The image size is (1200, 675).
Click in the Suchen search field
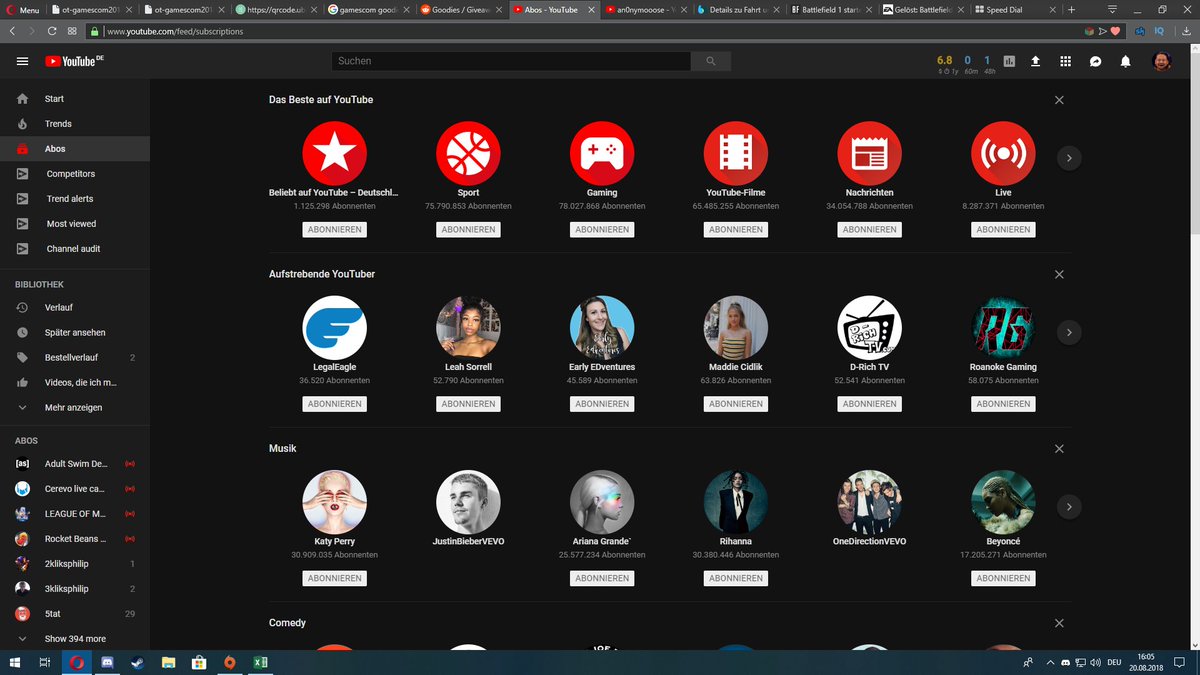click(x=510, y=61)
